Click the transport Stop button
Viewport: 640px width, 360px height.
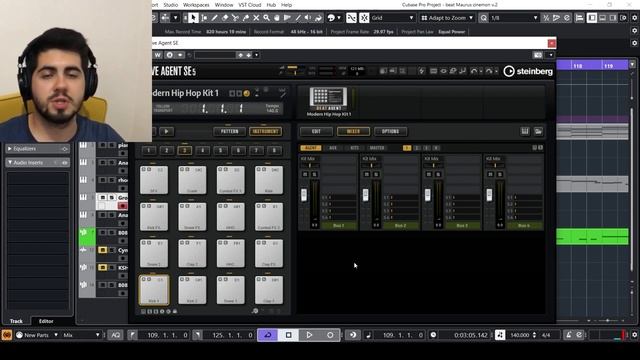click(289, 335)
